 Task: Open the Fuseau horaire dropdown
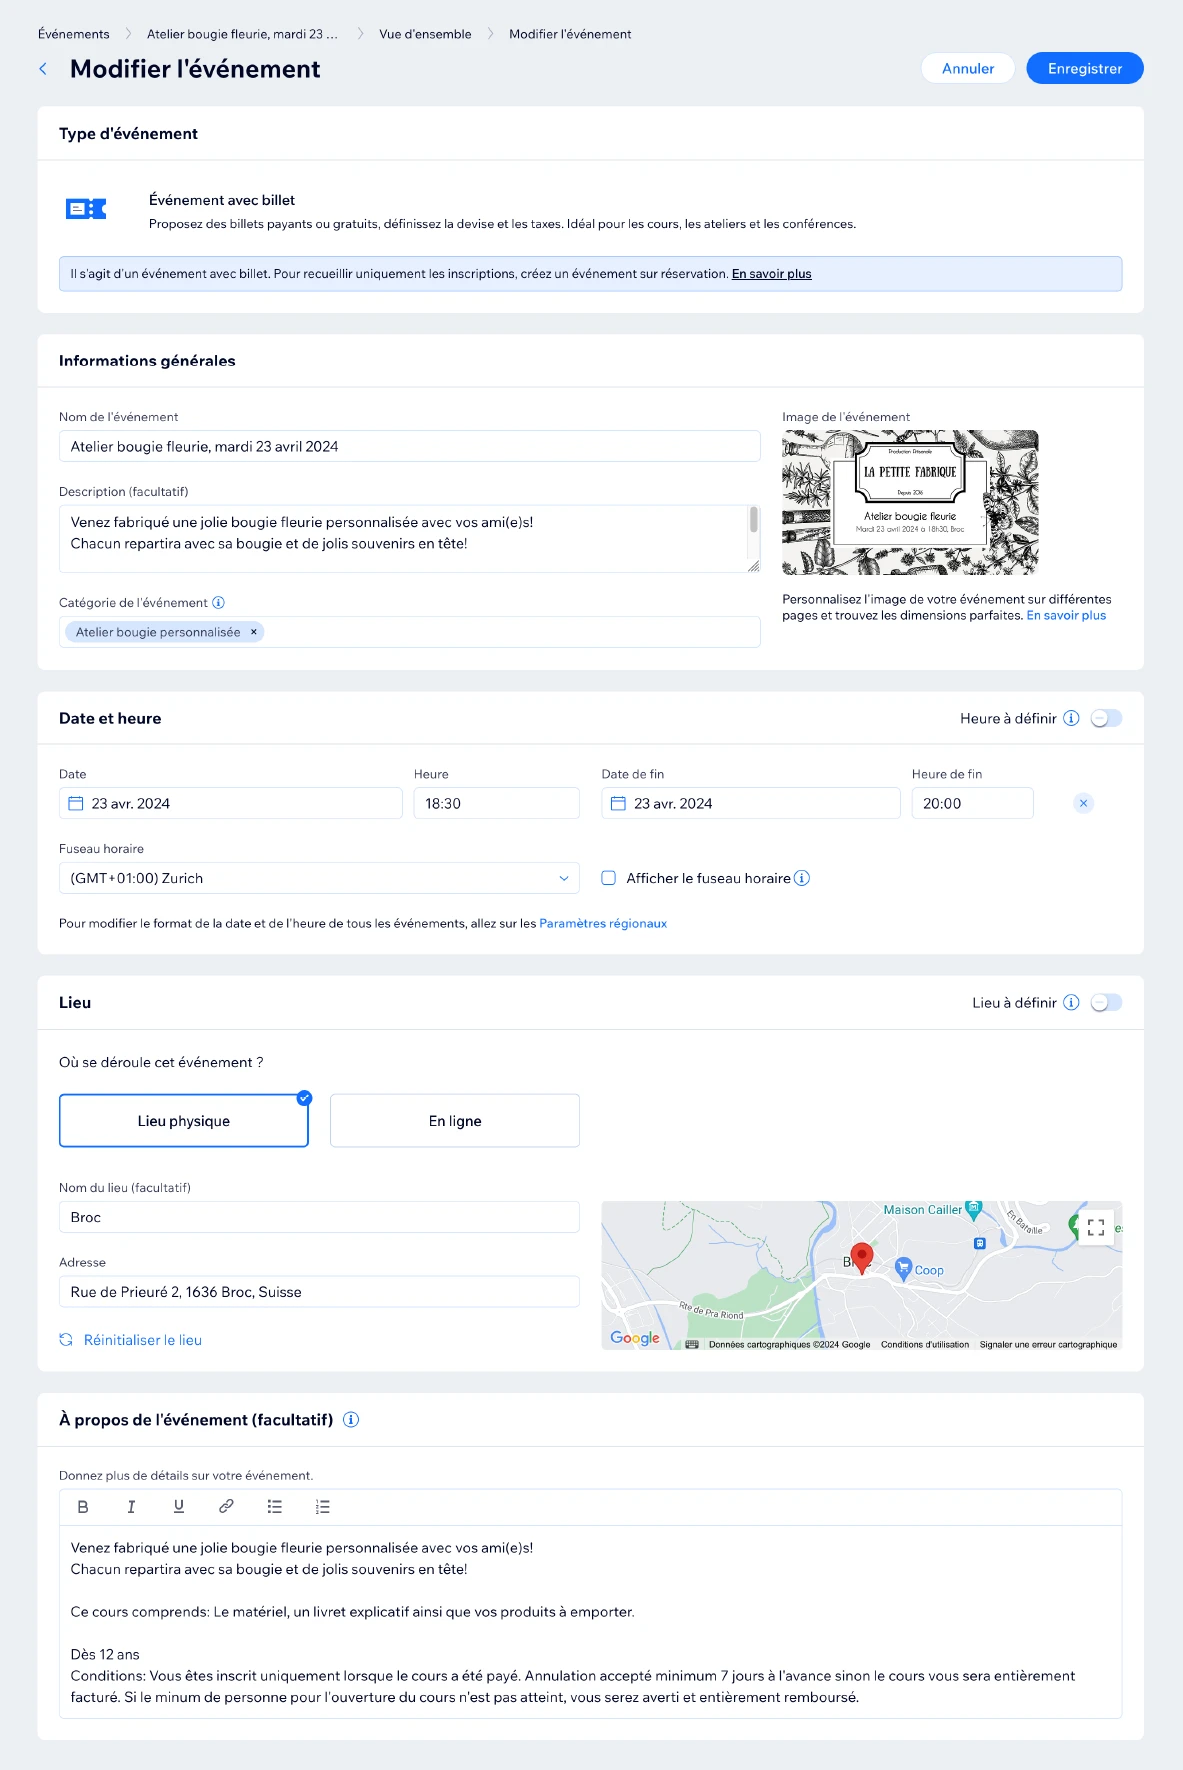click(319, 878)
